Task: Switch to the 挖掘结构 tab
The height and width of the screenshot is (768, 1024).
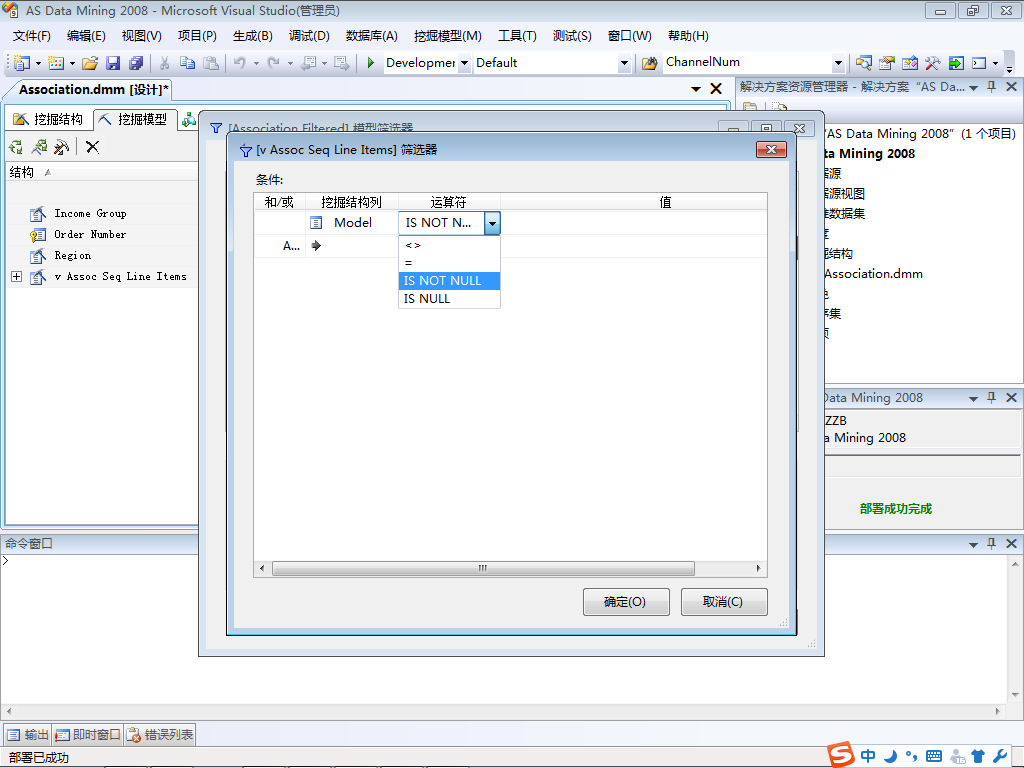Action: click(x=48, y=119)
